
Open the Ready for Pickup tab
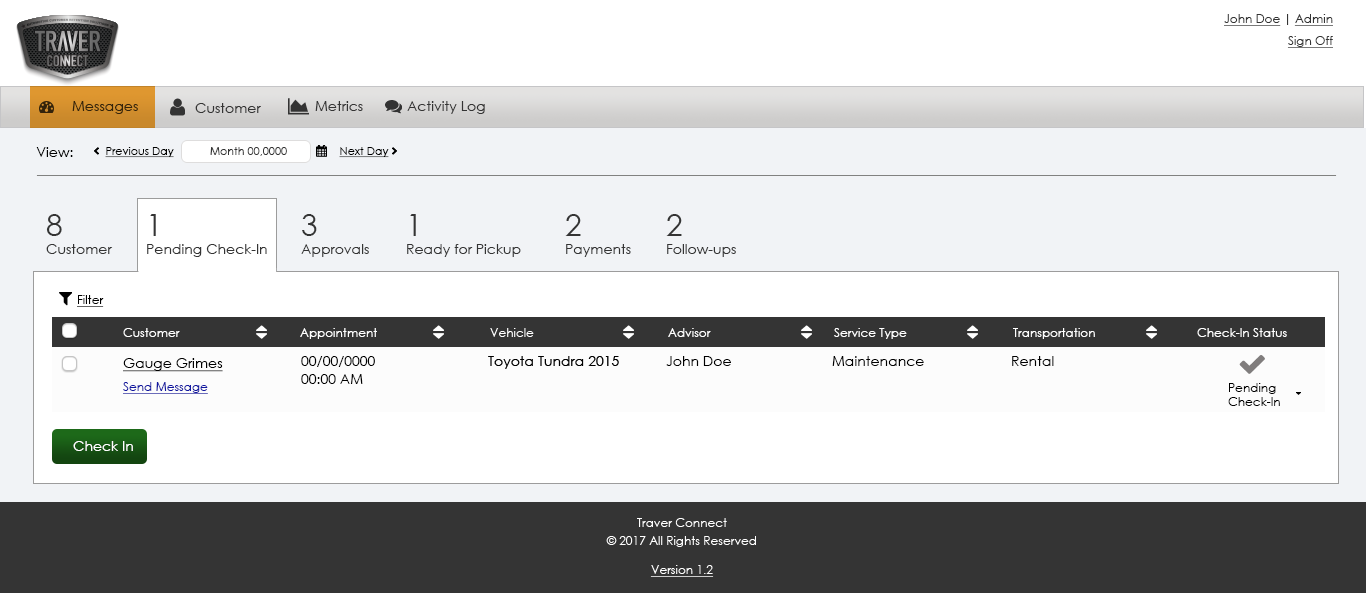point(463,236)
